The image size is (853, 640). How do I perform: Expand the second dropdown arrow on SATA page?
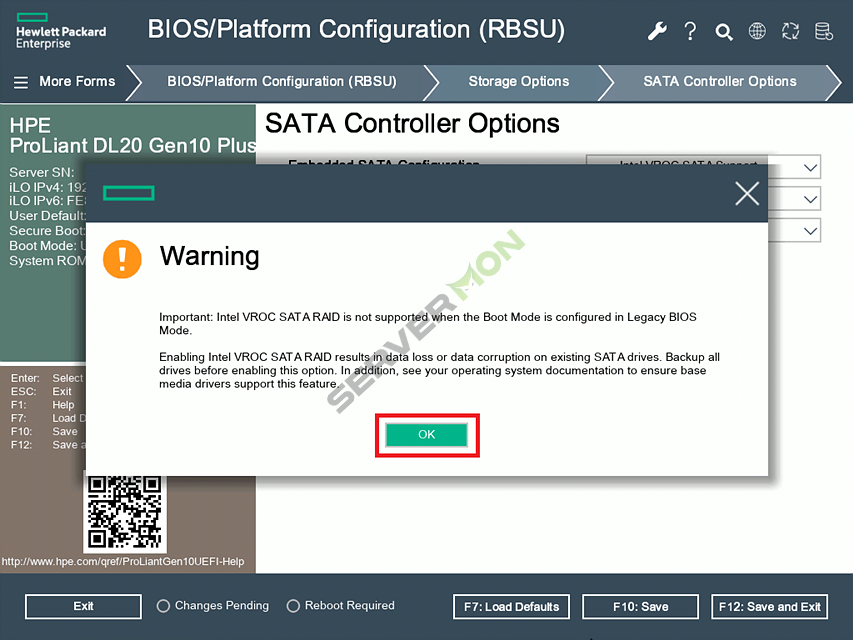click(811, 199)
